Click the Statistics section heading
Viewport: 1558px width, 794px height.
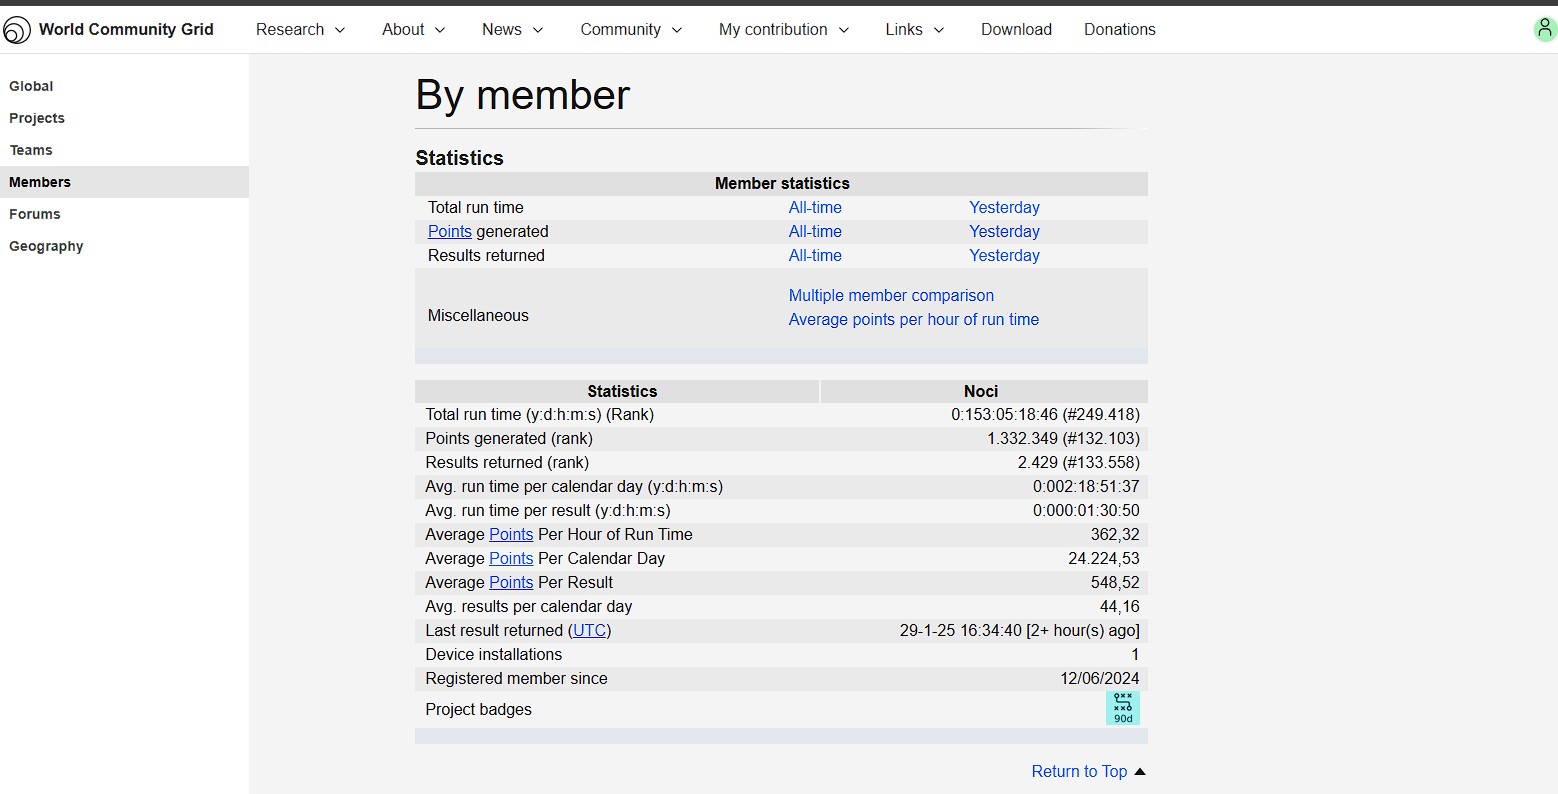(460, 158)
